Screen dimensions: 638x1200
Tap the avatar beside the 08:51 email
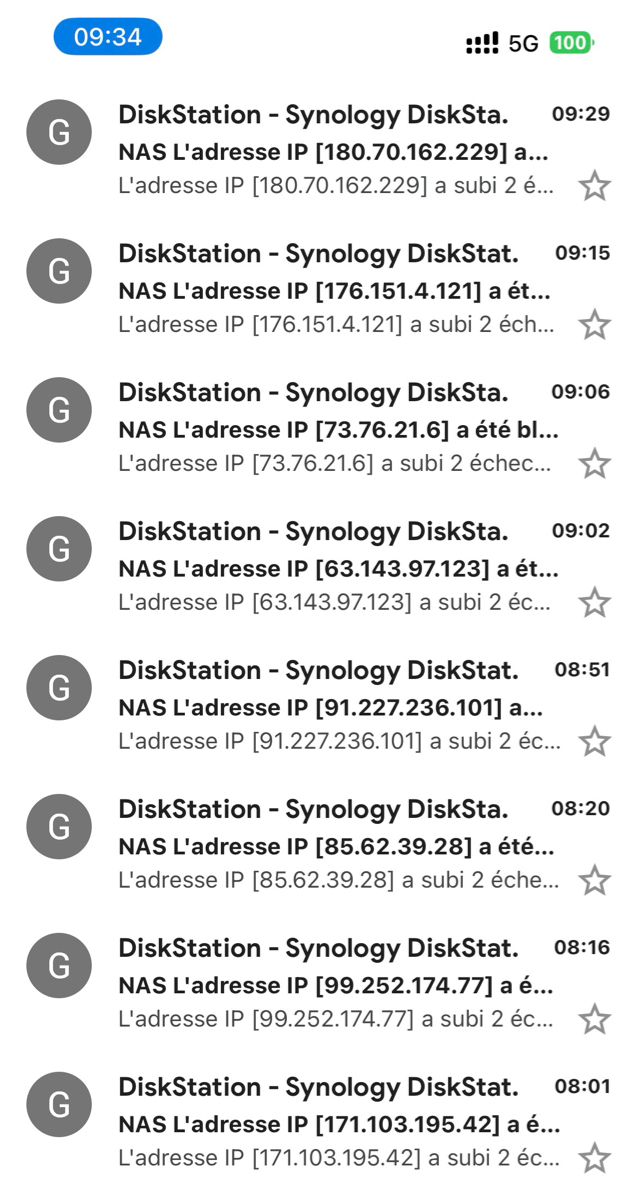point(59,688)
